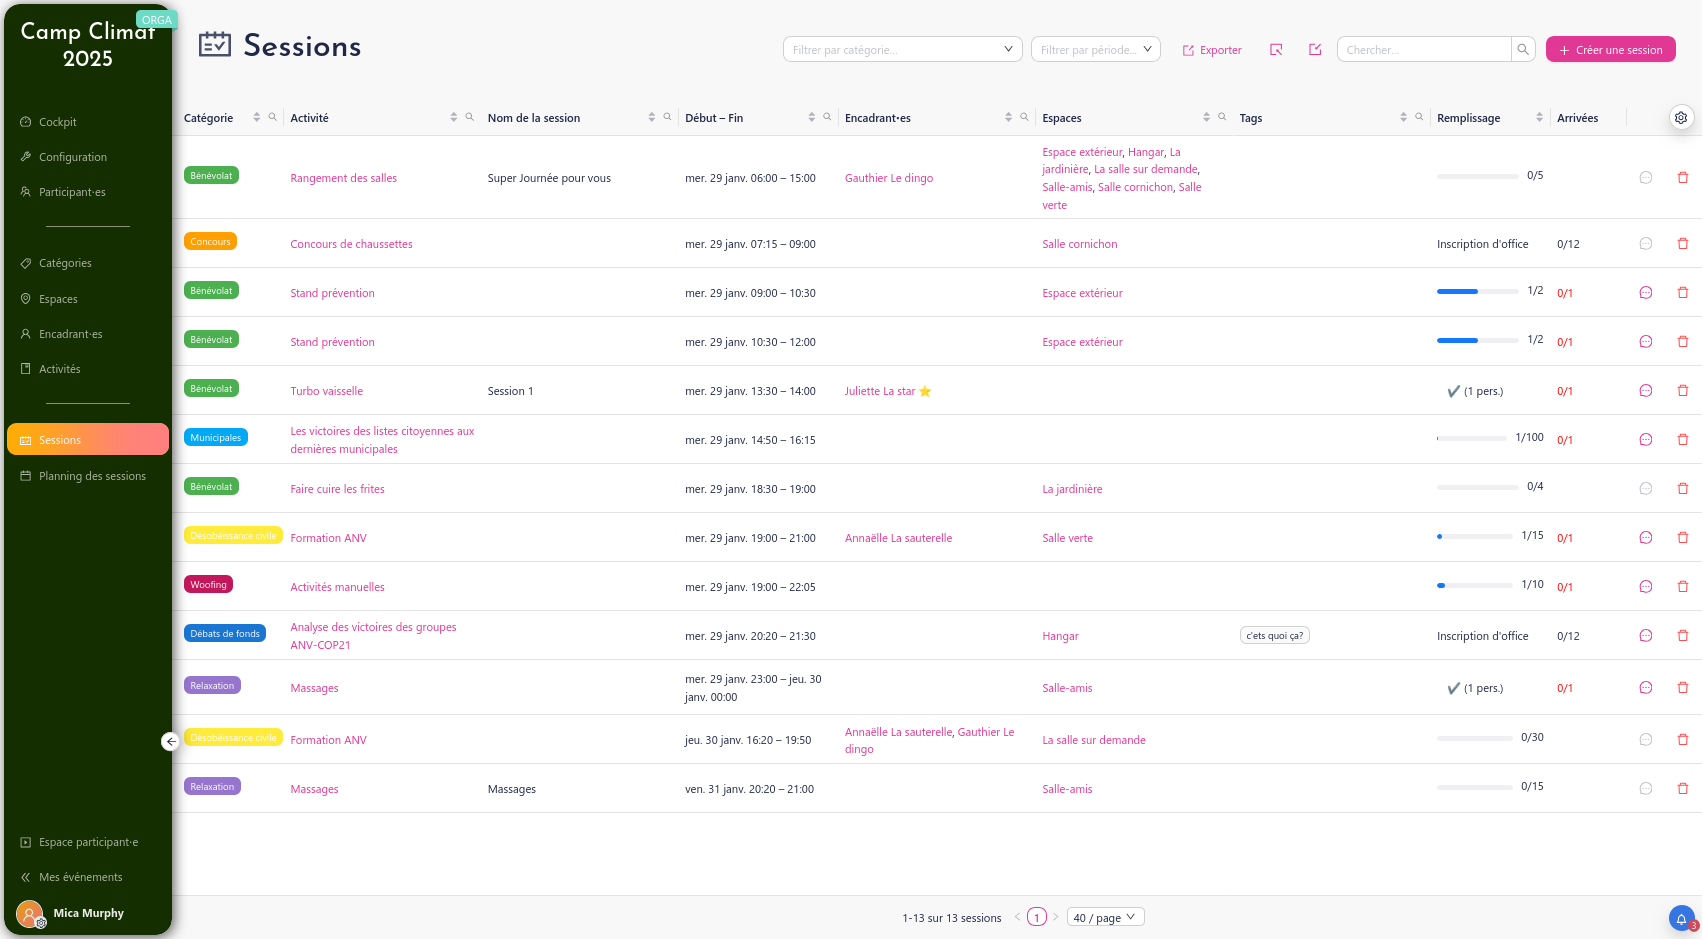Expand the Filtrer par période dropdown

point(1095,49)
